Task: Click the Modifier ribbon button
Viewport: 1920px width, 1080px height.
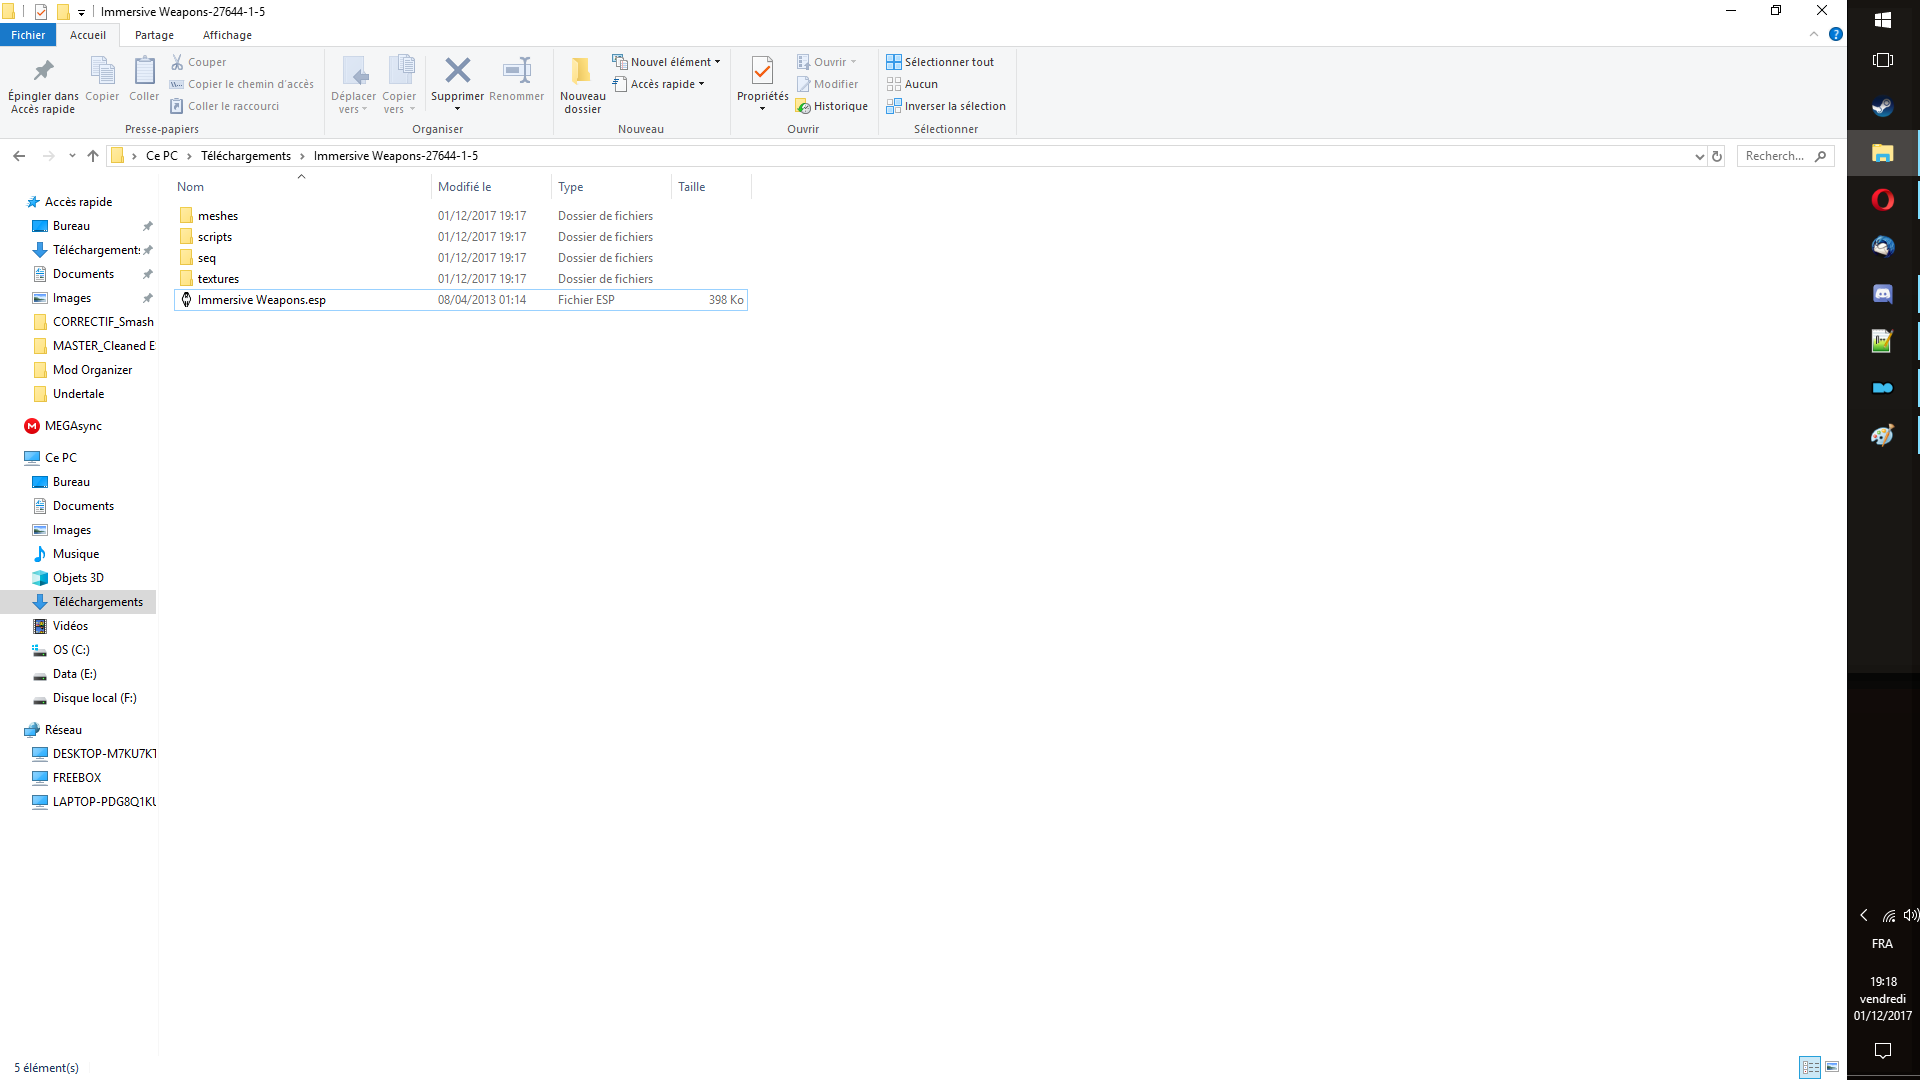Action: click(827, 84)
